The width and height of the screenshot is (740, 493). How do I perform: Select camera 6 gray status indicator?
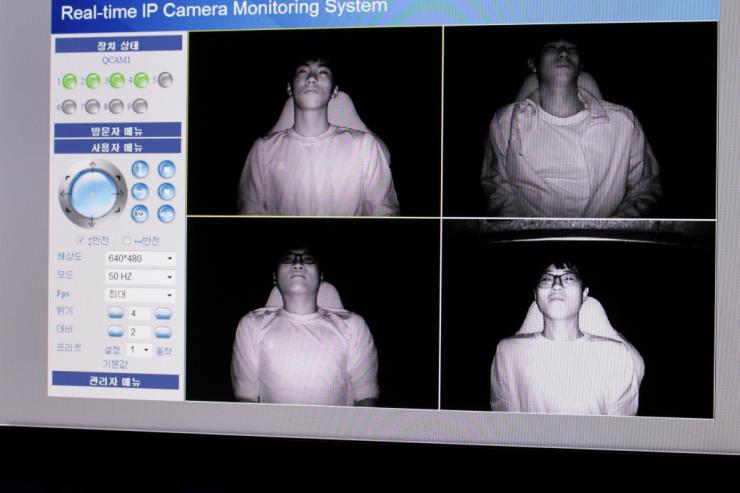coord(69,107)
